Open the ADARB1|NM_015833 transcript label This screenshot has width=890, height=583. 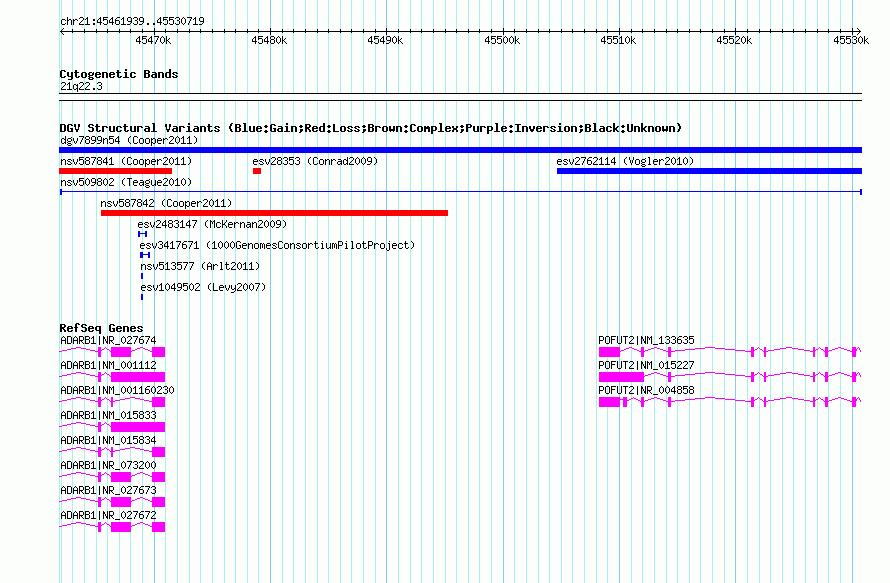[x=108, y=415]
